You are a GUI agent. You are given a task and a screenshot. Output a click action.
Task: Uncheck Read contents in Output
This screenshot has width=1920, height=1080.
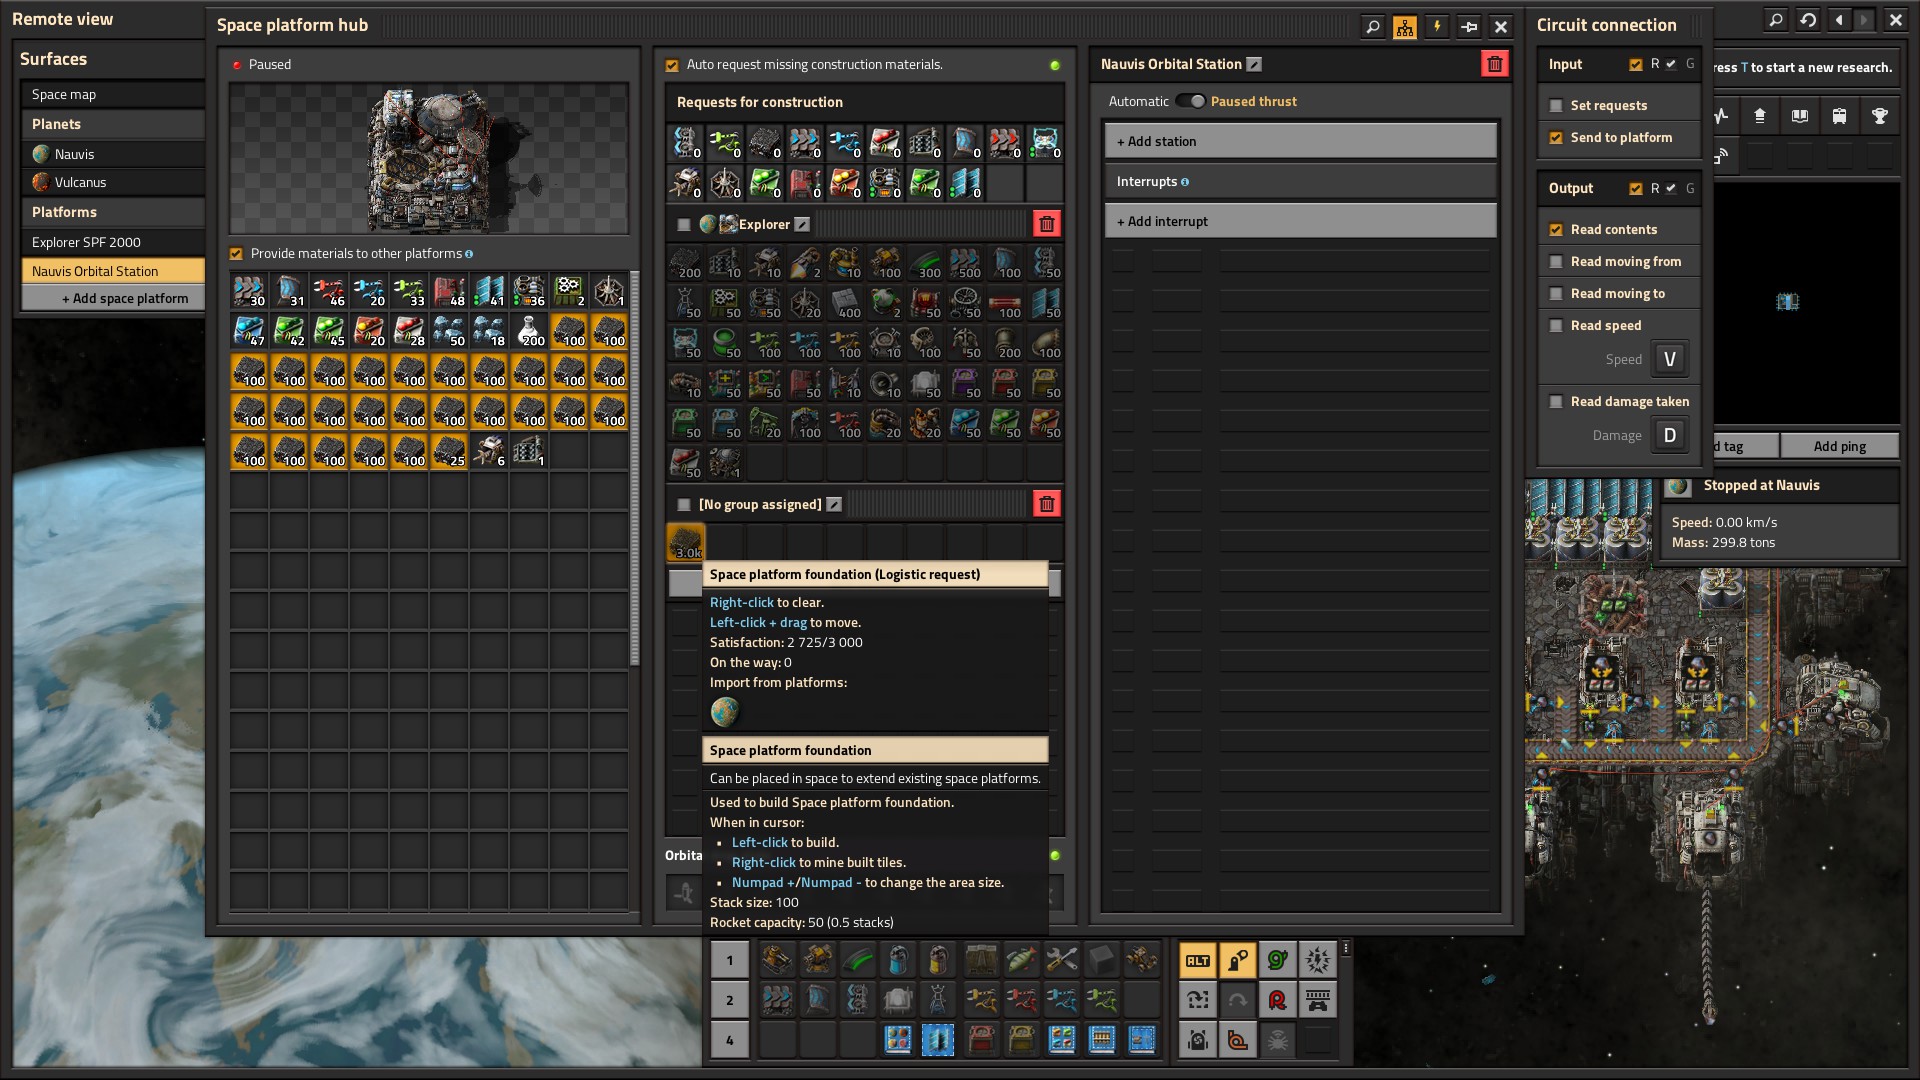1556,230
